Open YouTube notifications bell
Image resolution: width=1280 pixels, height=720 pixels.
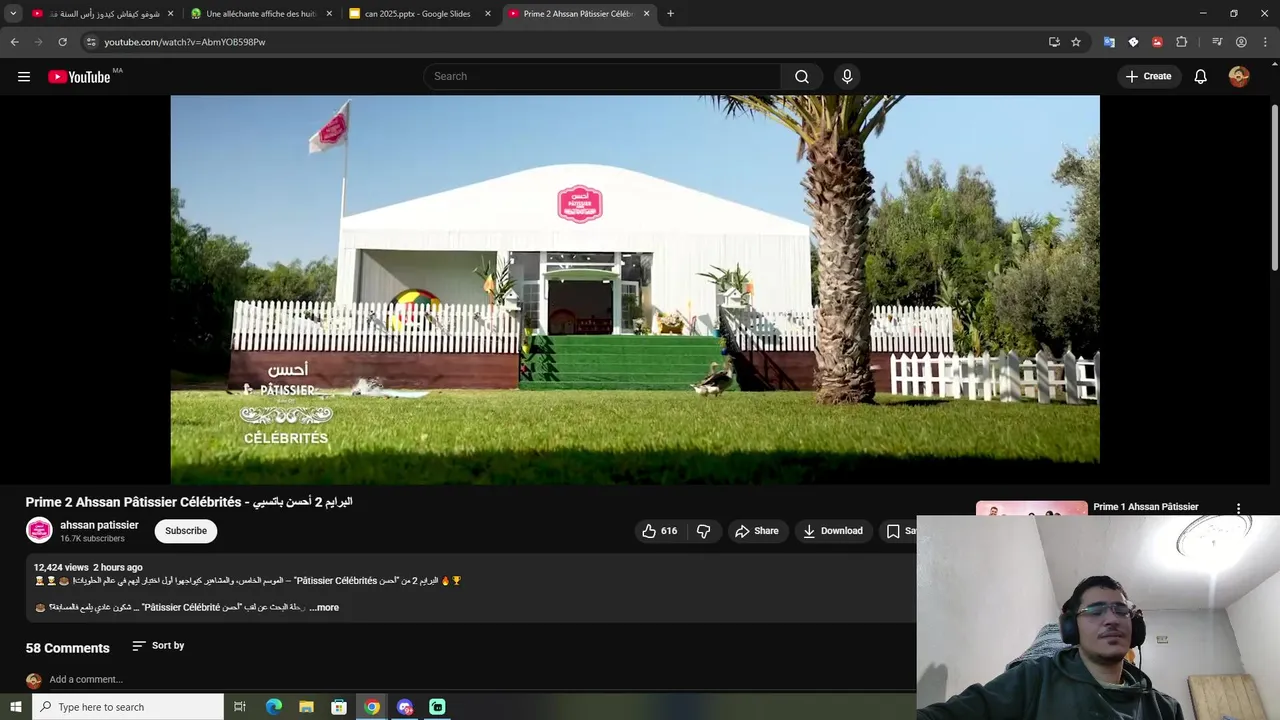click(1201, 77)
